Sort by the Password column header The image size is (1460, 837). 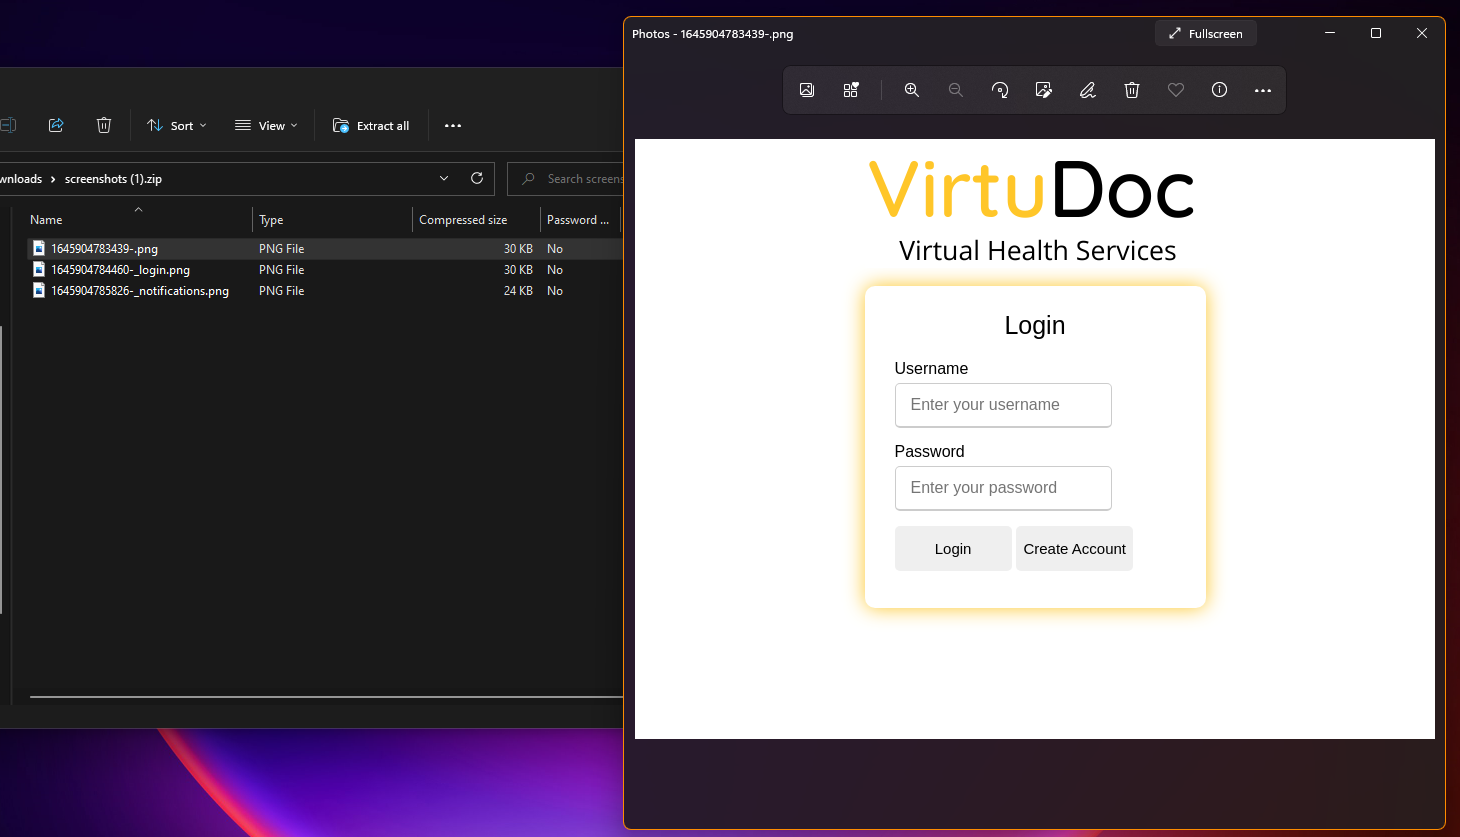pyautogui.click(x=580, y=220)
